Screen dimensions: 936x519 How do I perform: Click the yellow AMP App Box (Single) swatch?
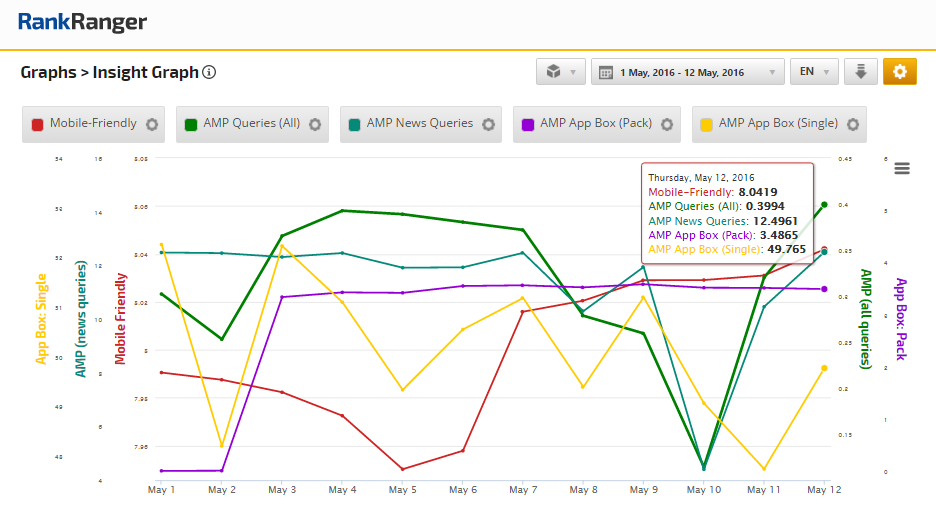[x=706, y=124]
